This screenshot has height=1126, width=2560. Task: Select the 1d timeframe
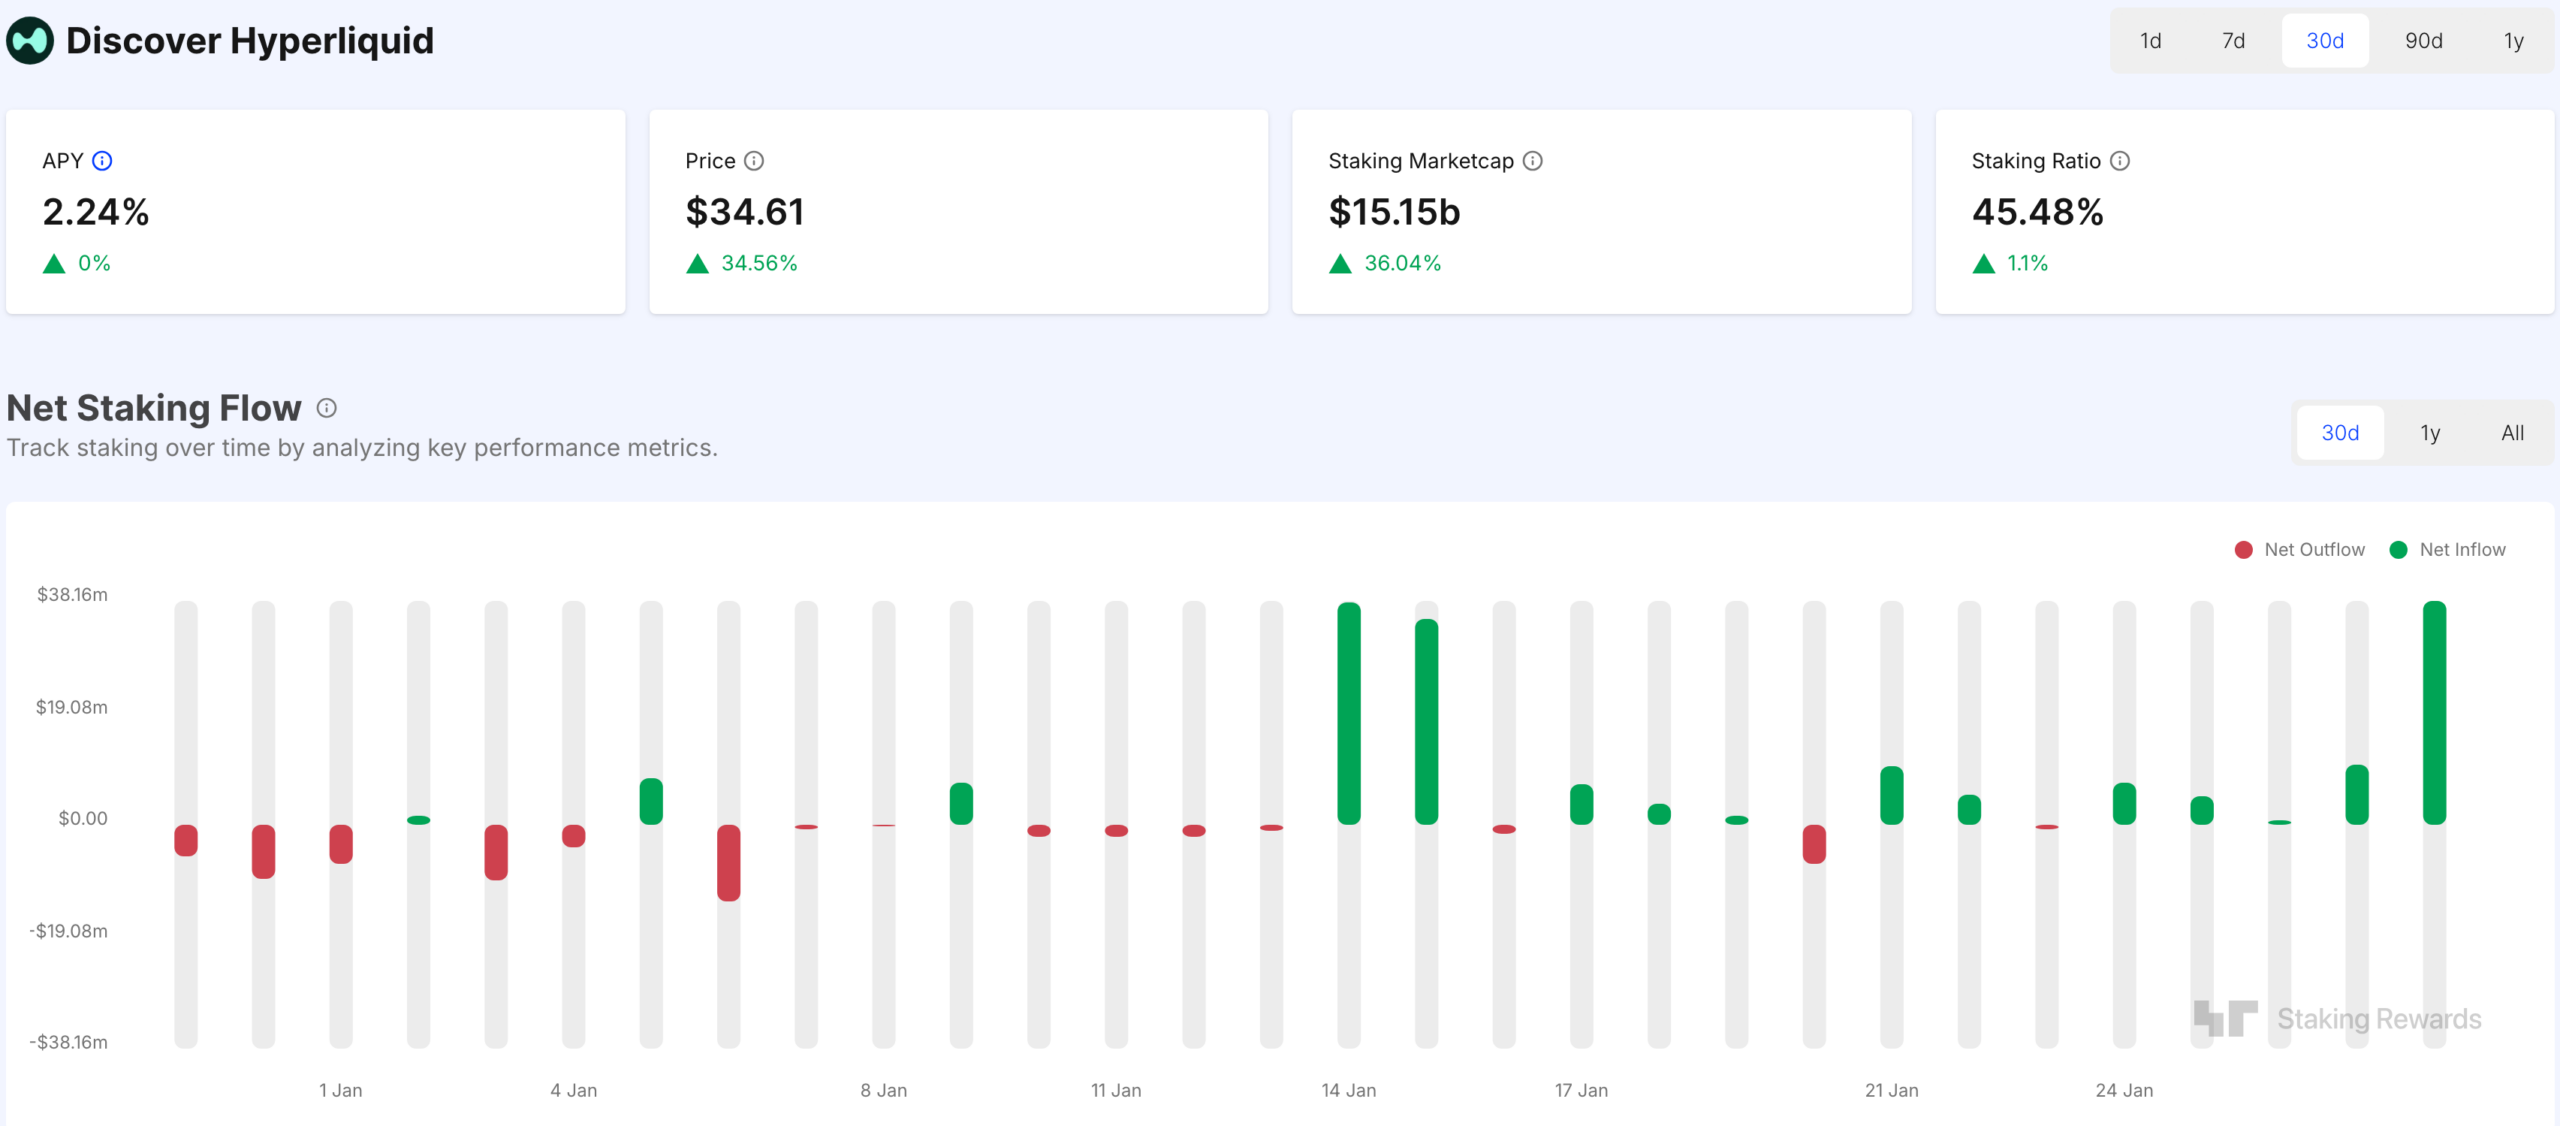click(2149, 40)
